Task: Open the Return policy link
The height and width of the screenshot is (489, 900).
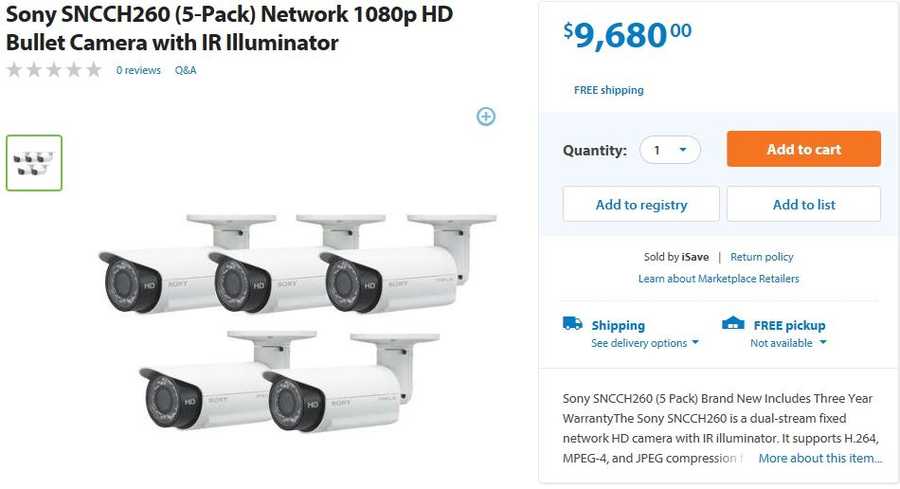Action: 762,257
